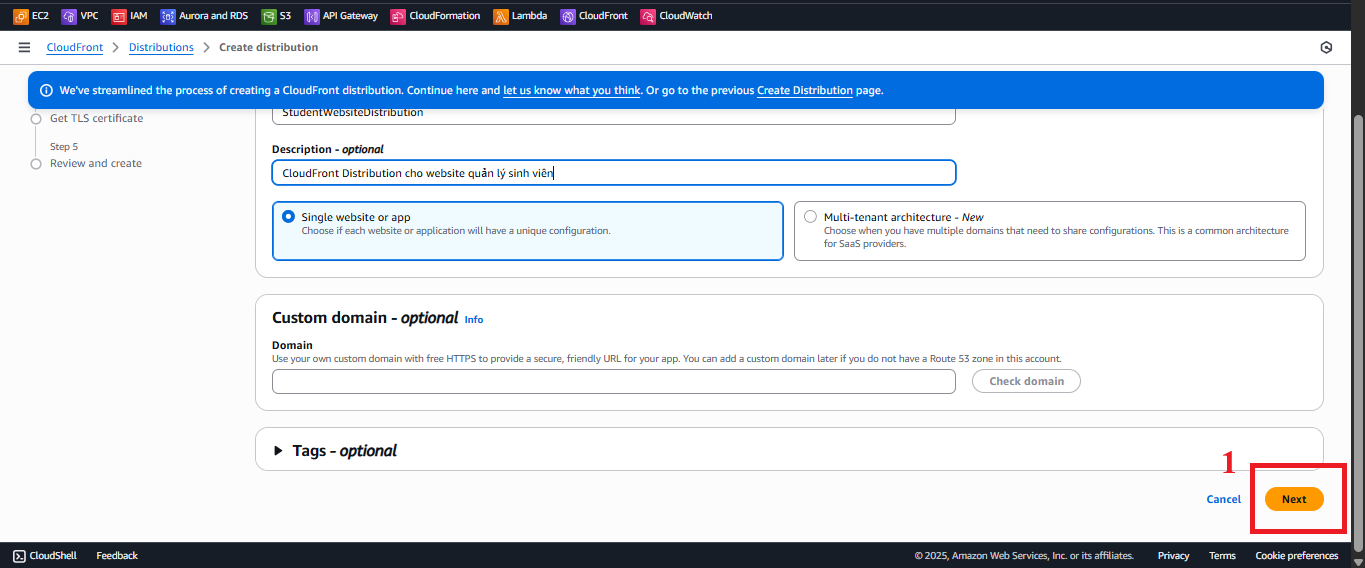Click into the Domain input field
The width and height of the screenshot is (1365, 568).
point(614,381)
